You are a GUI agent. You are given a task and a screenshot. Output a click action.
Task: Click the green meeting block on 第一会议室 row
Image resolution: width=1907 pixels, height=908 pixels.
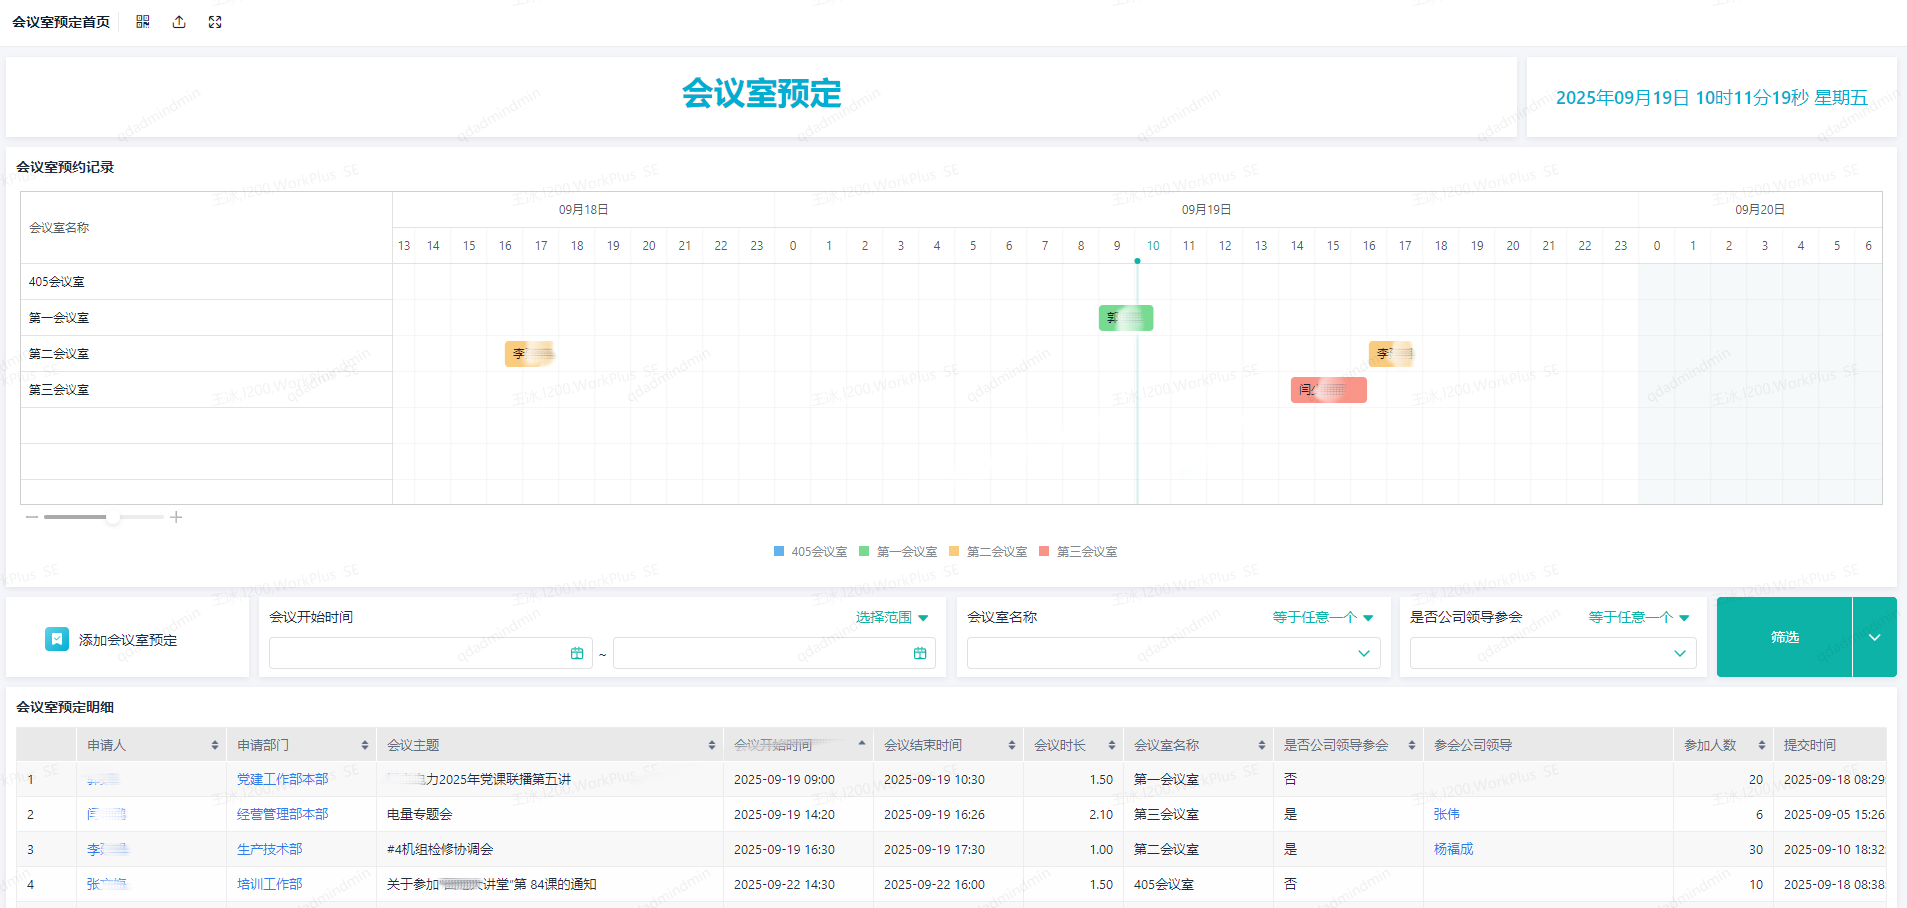(x=1125, y=317)
